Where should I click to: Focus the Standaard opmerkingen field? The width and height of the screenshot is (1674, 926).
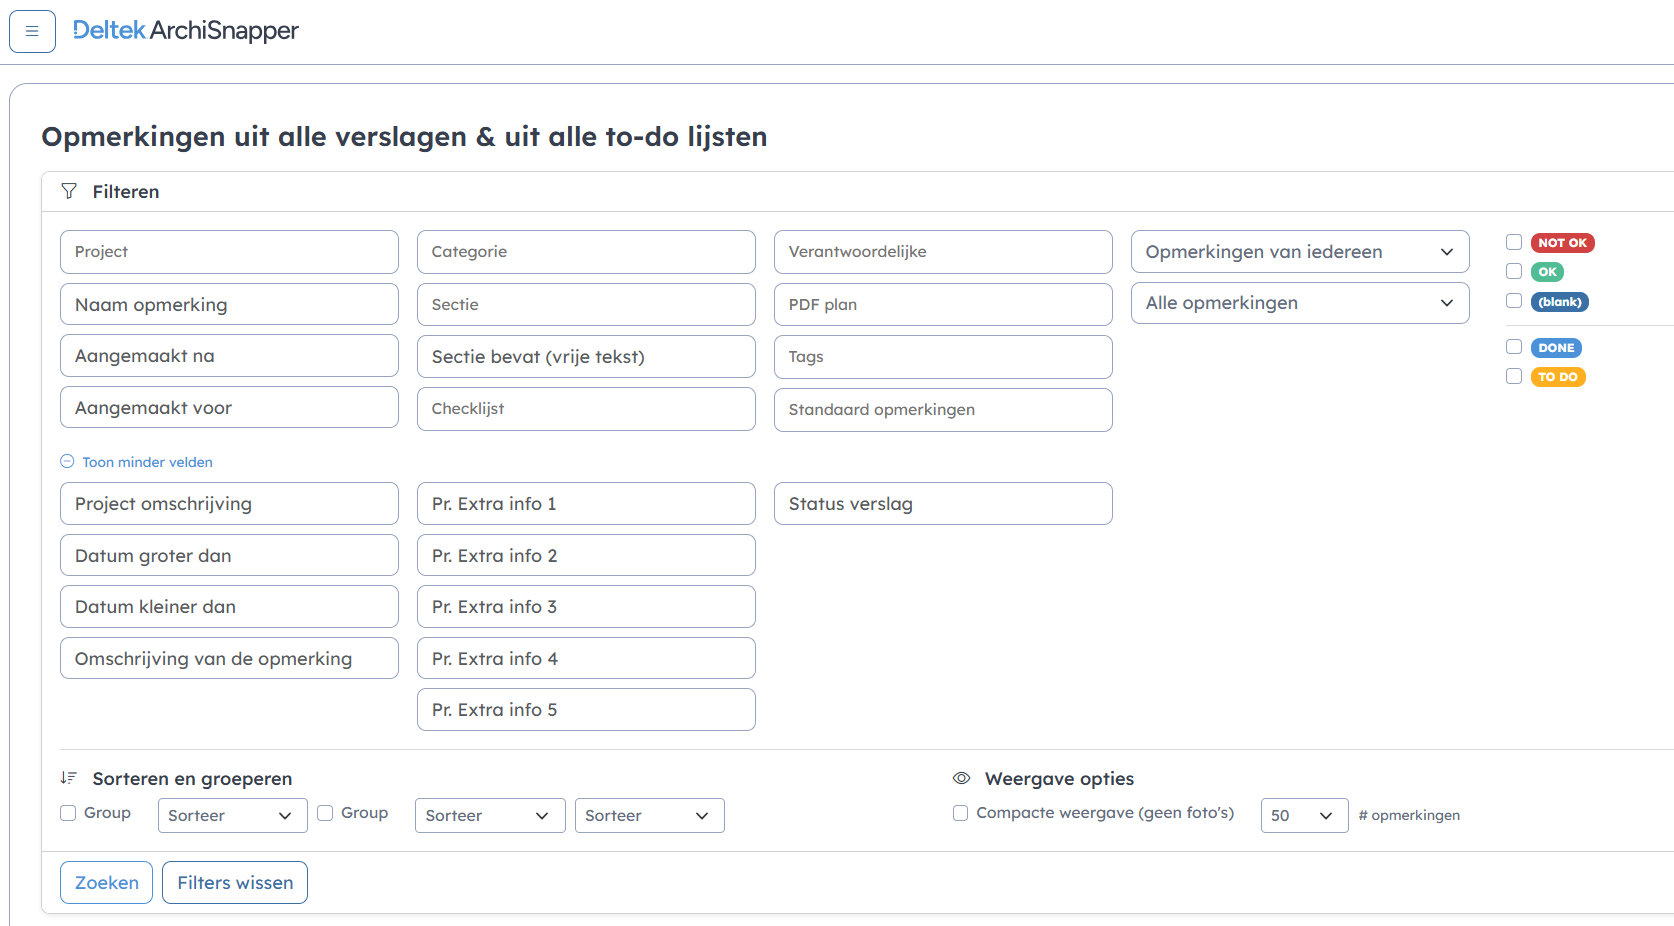coord(943,410)
